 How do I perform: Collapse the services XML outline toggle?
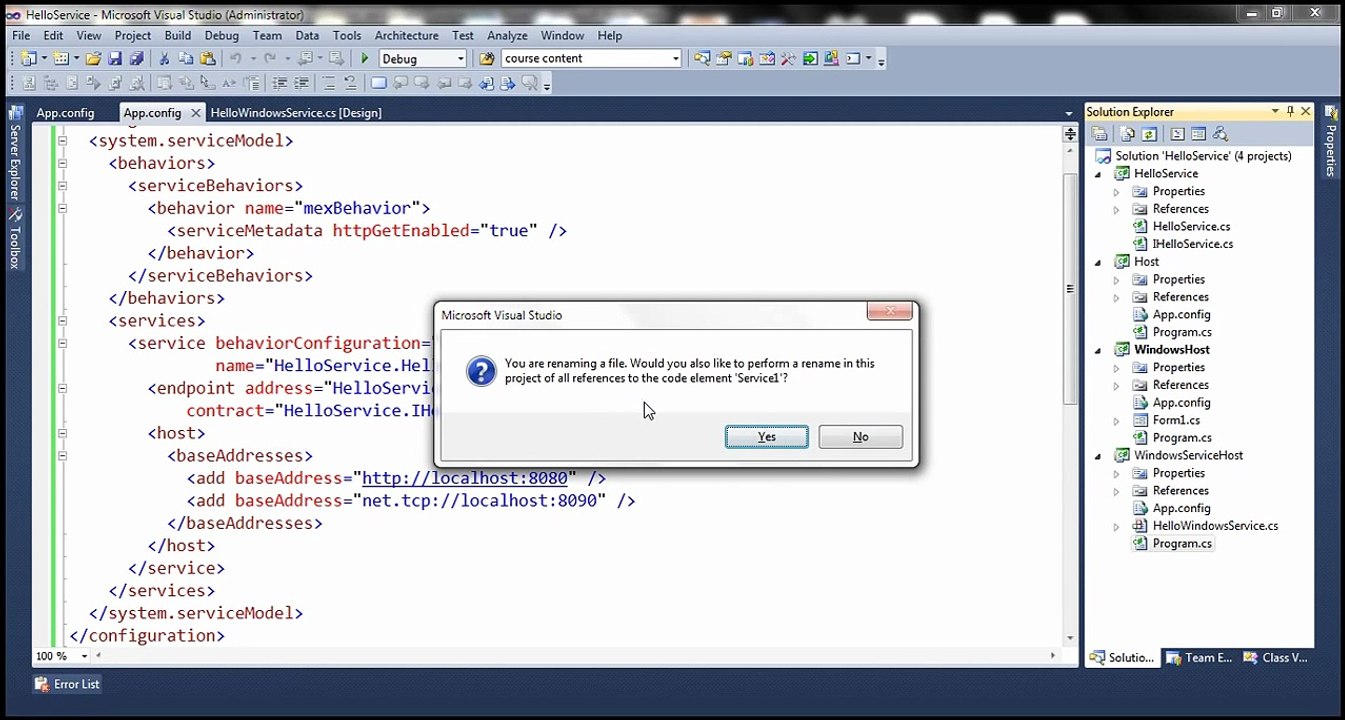pyautogui.click(x=62, y=321)
